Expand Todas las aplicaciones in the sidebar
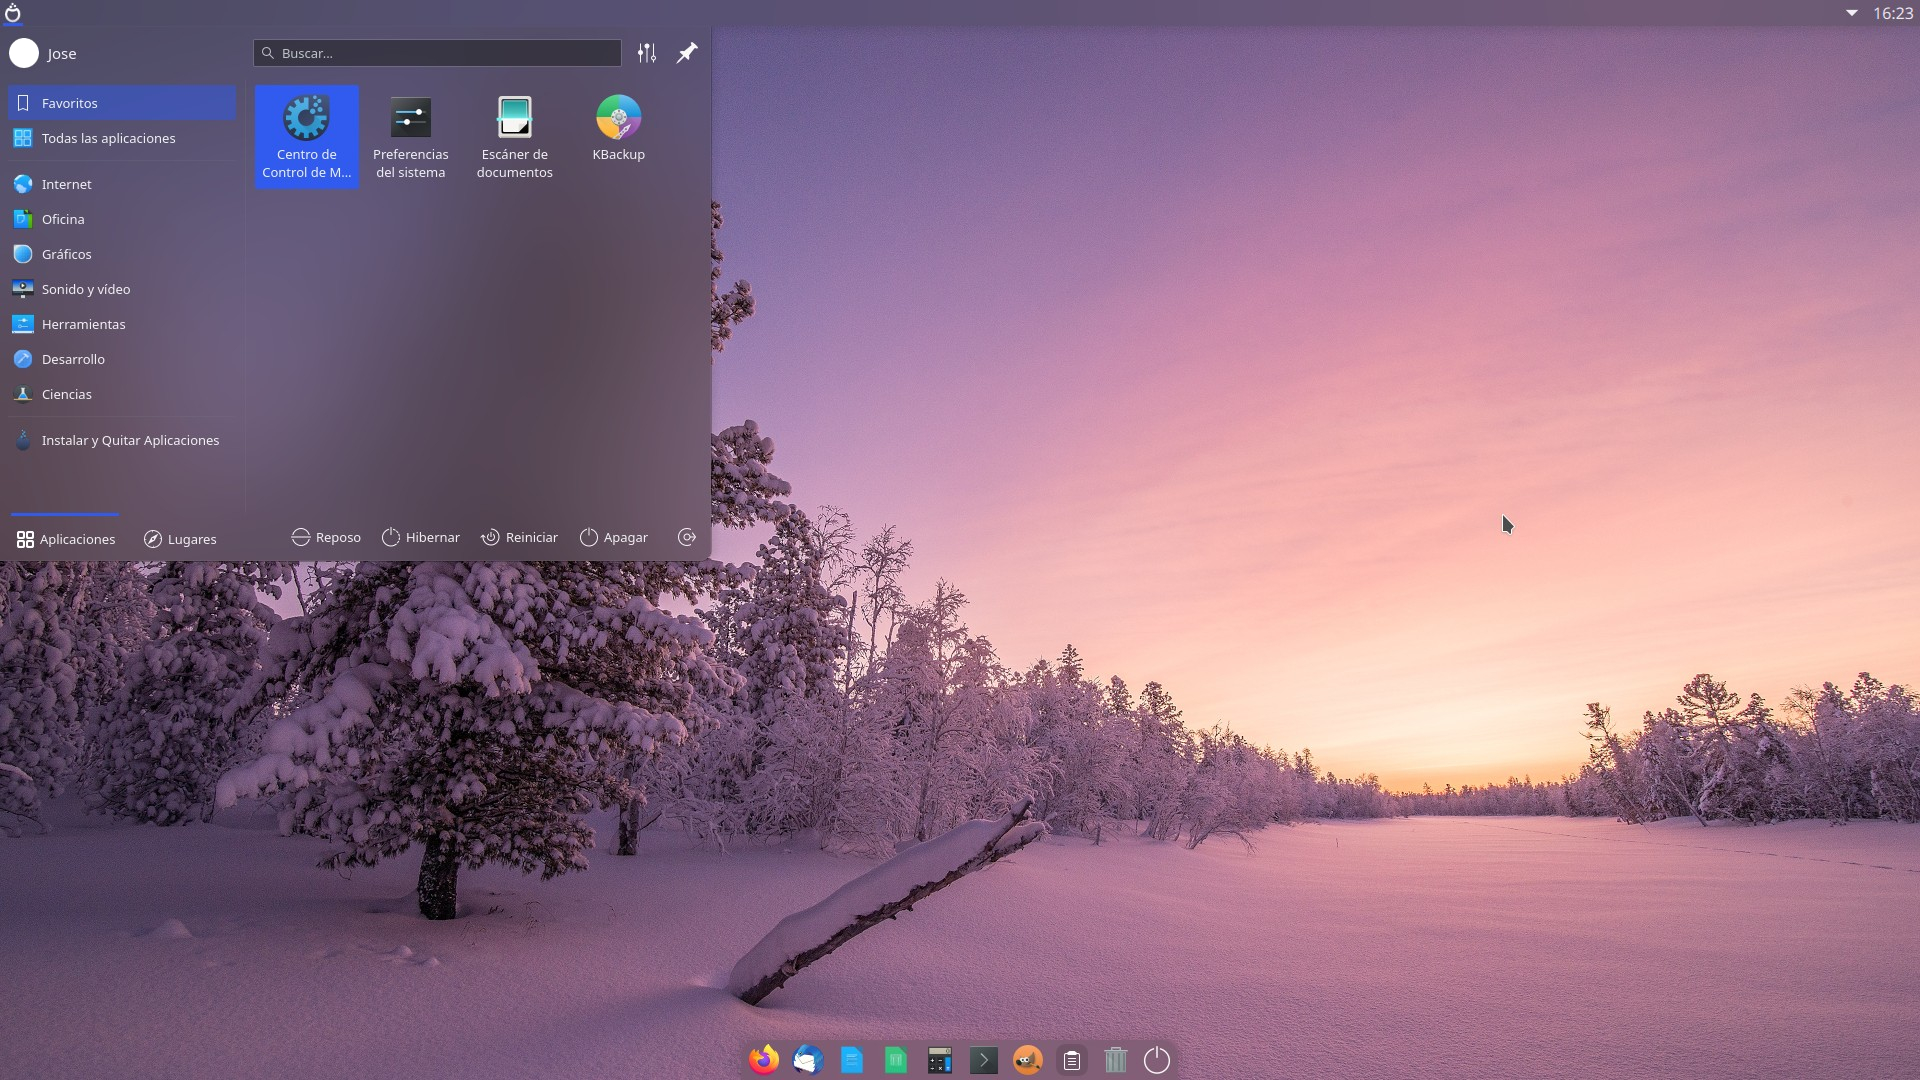 tap(108, 138)
